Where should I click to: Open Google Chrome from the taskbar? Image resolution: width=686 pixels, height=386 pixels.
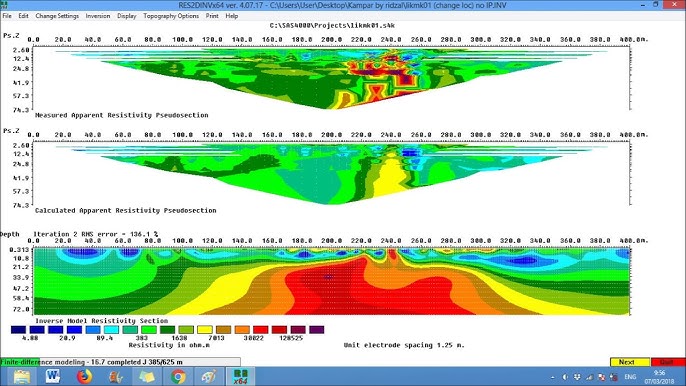click(178, 376)
